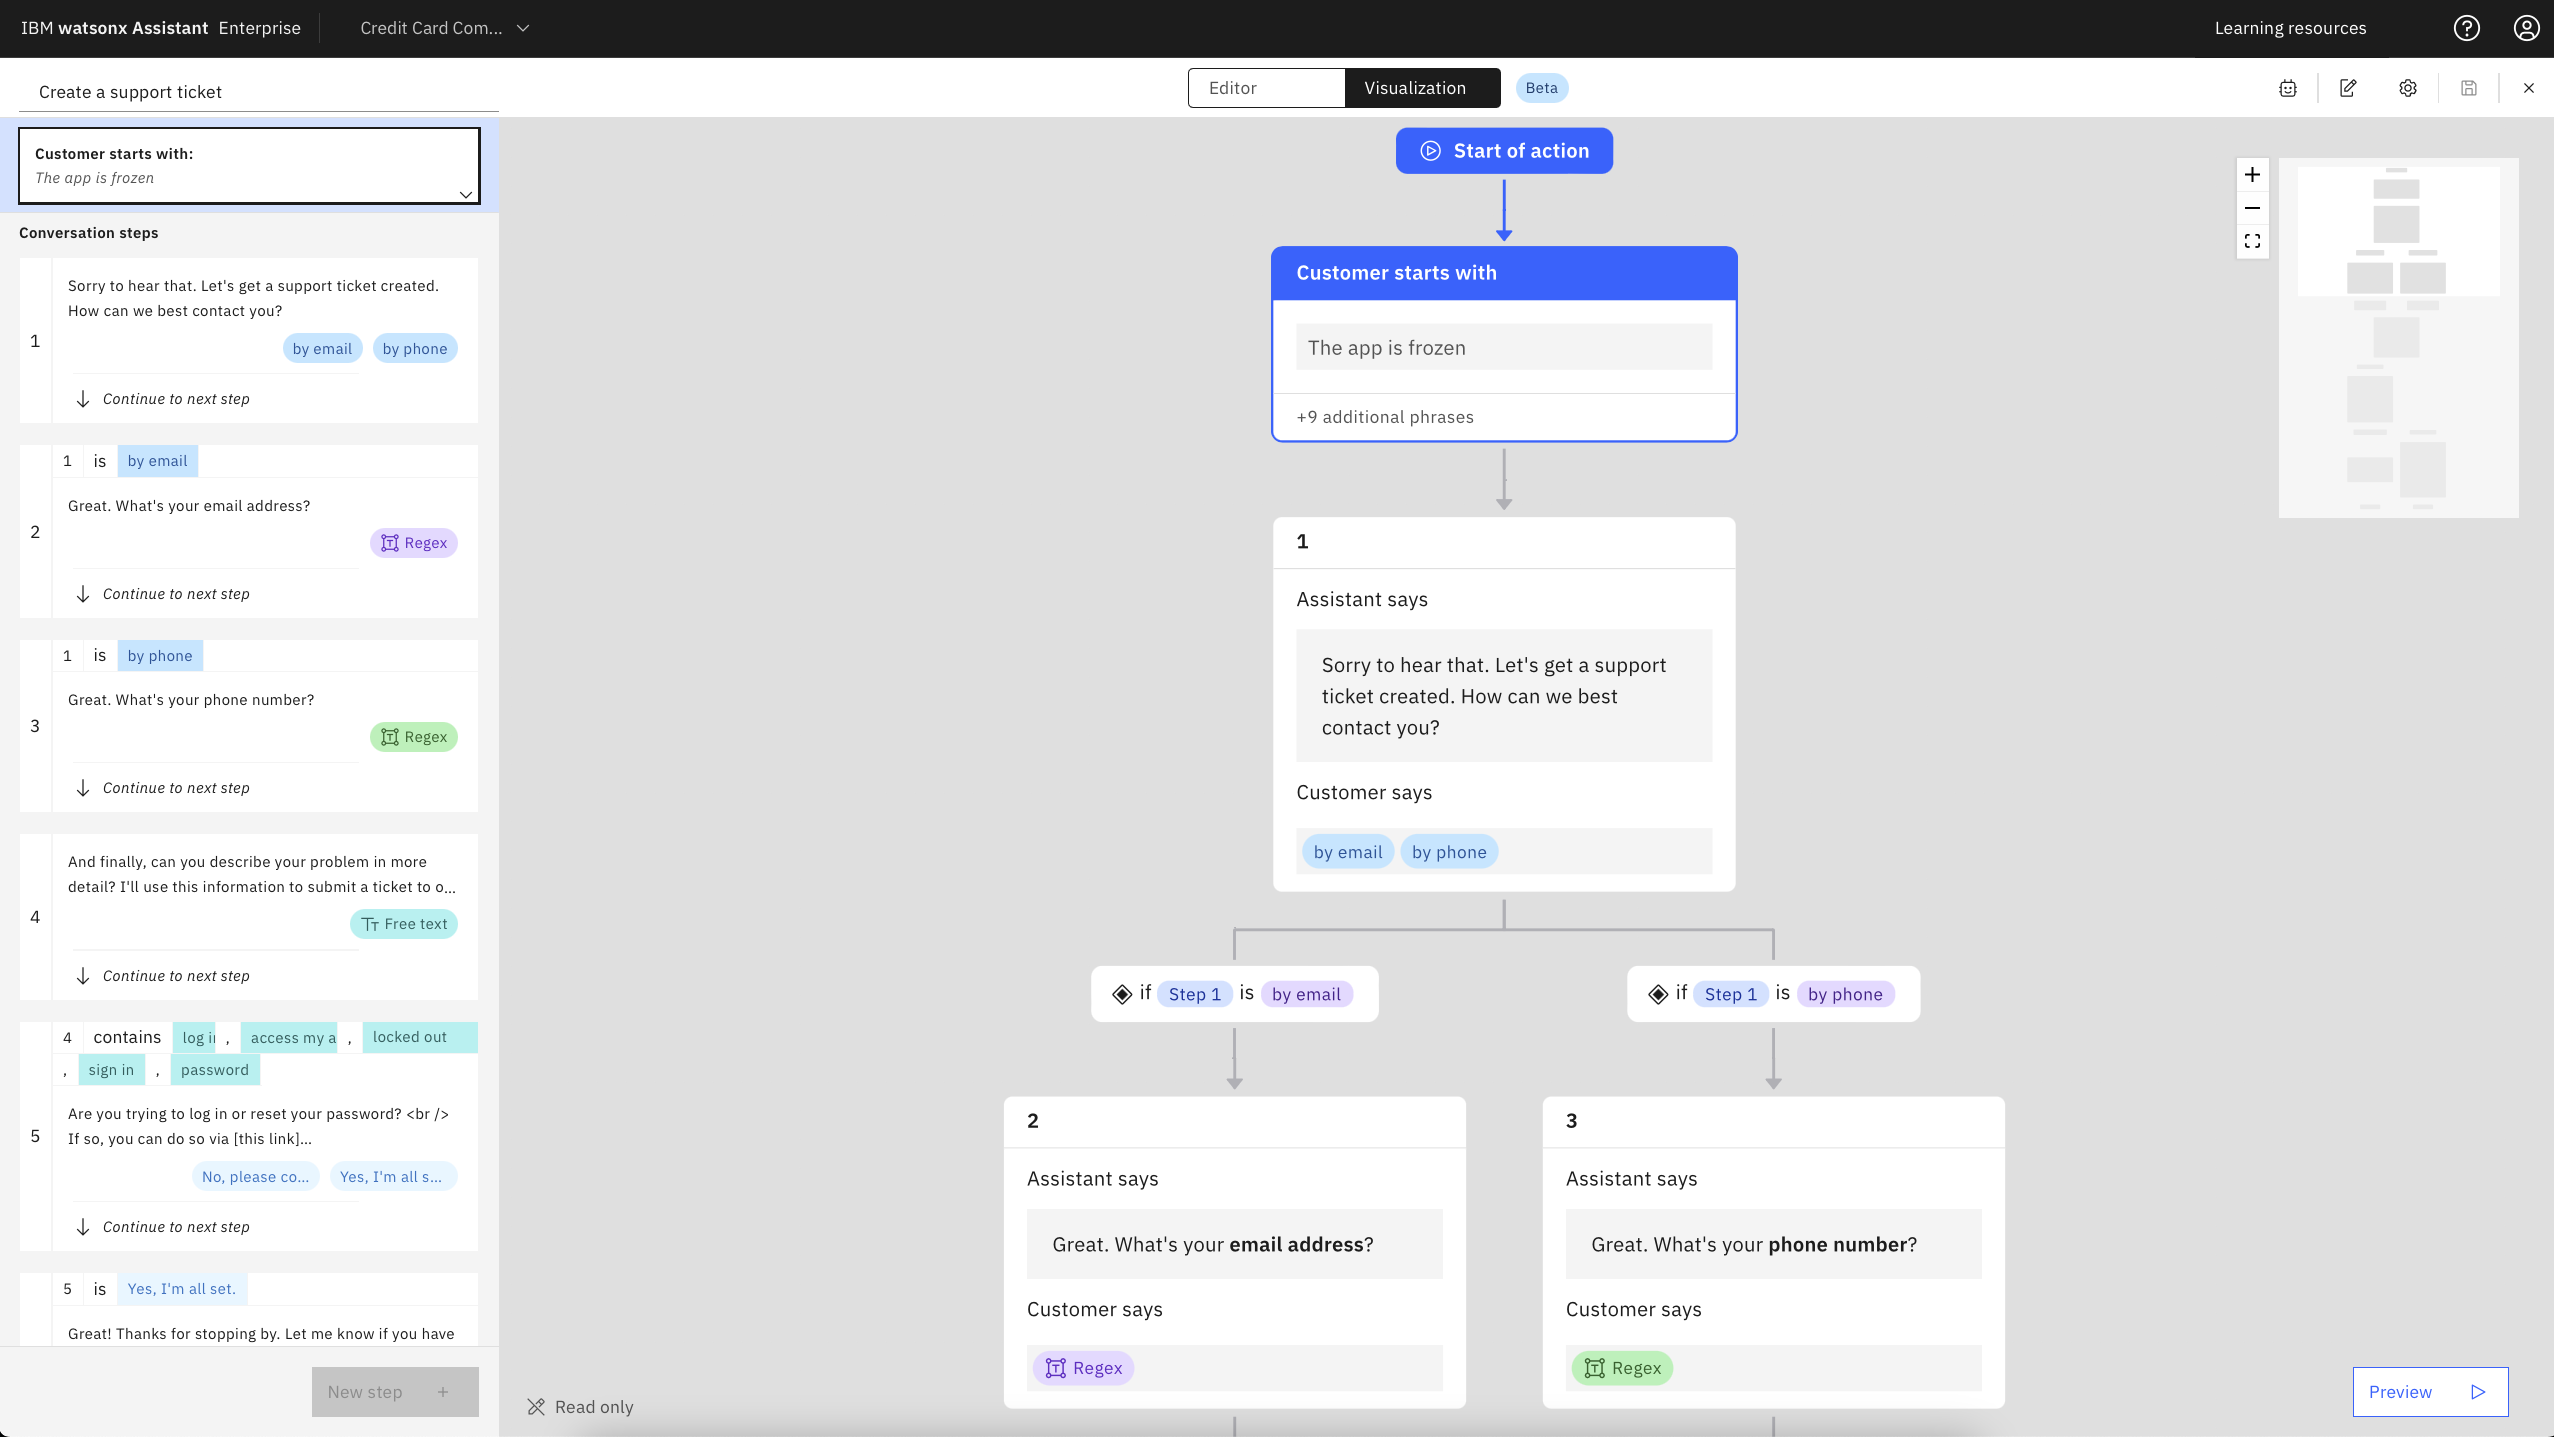The image size is (2554, 1437).
Task: Open the help menu icon
Action: [x=2466, y=28]
